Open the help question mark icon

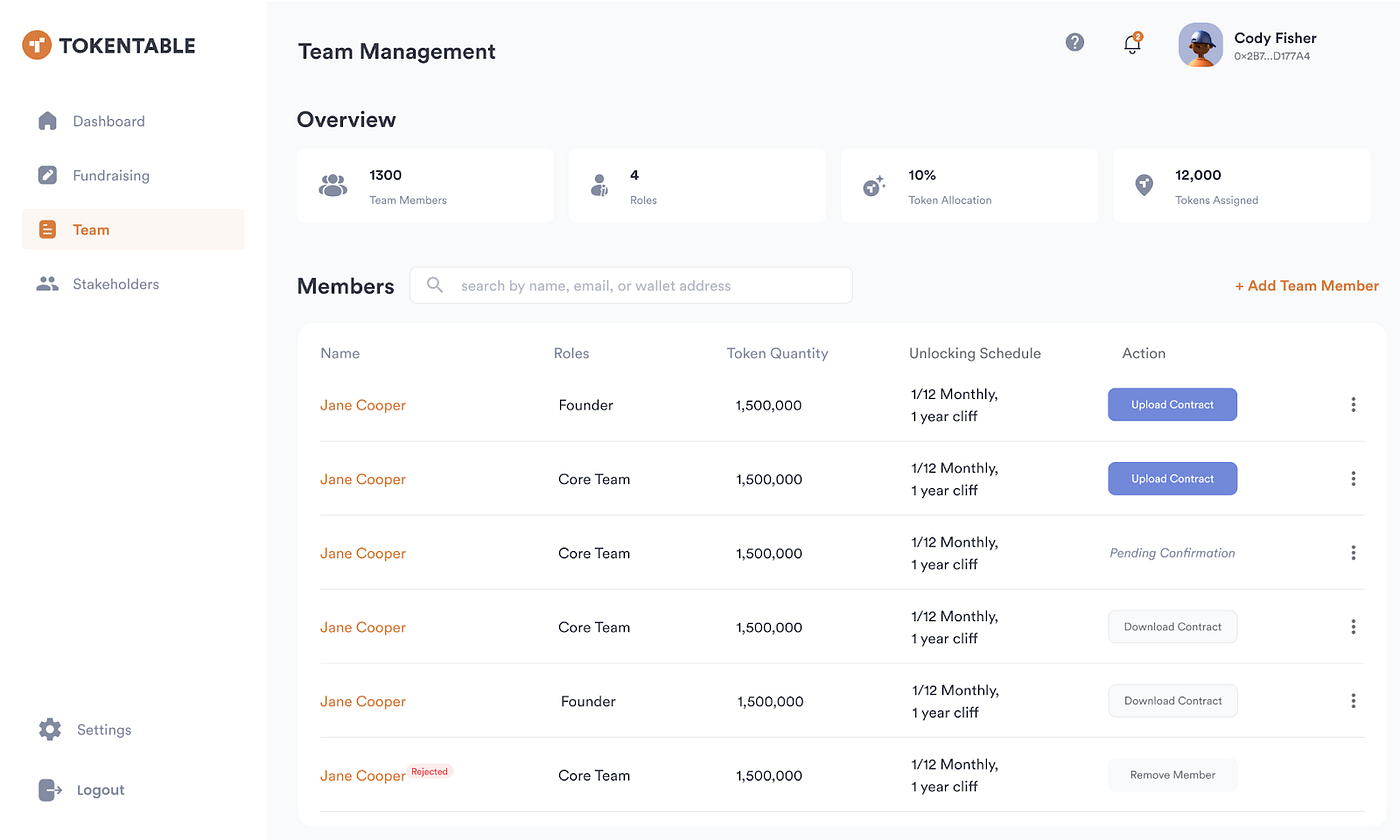(1074, 42)
